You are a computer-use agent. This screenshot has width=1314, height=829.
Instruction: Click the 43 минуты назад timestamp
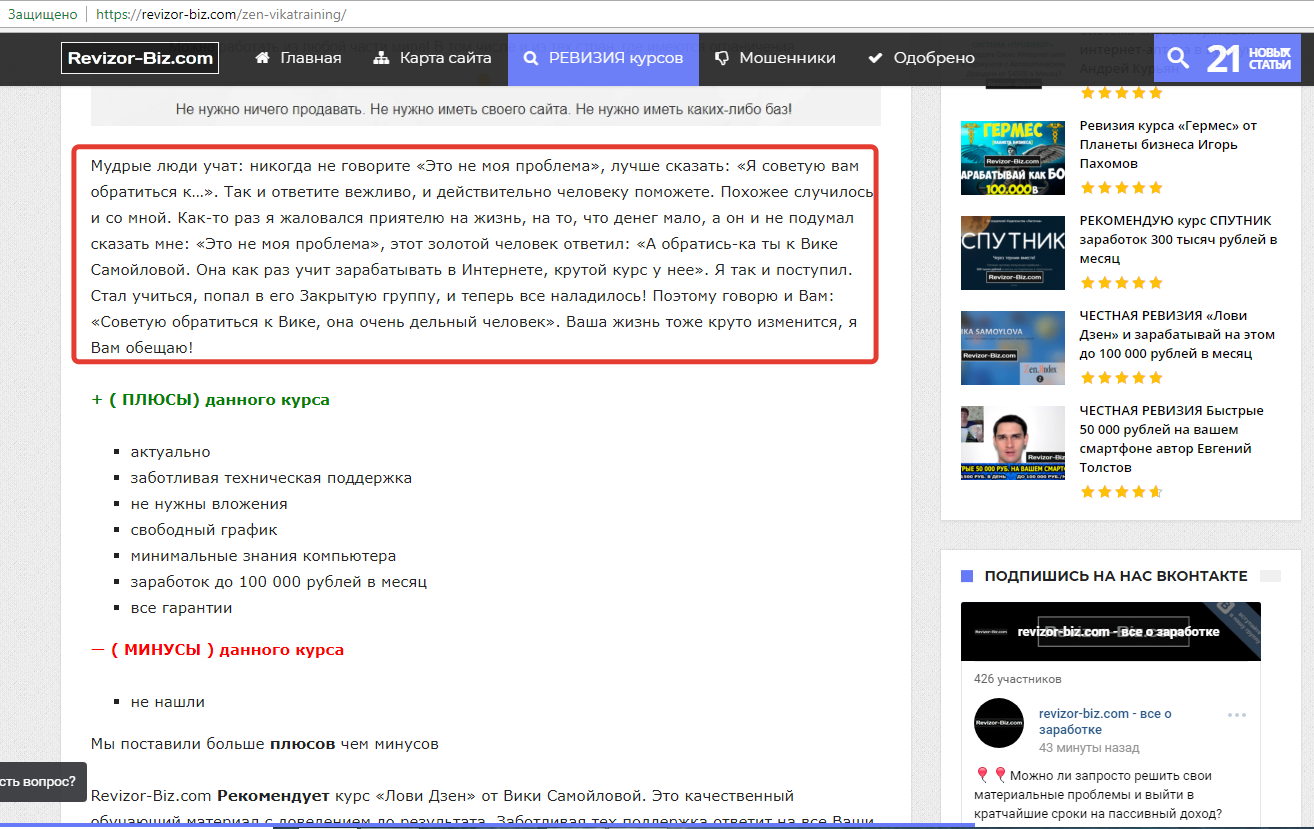[1089, 748]
